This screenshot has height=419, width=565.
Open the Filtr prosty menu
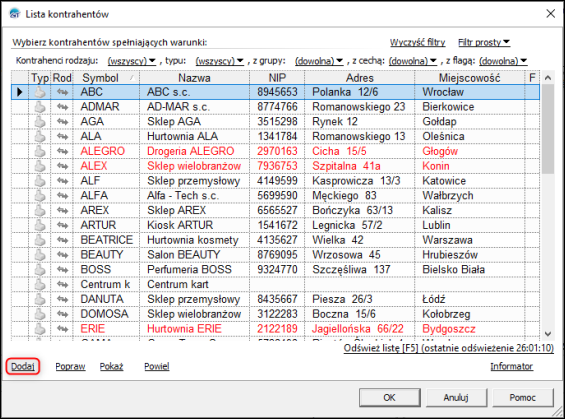point(484,43)
